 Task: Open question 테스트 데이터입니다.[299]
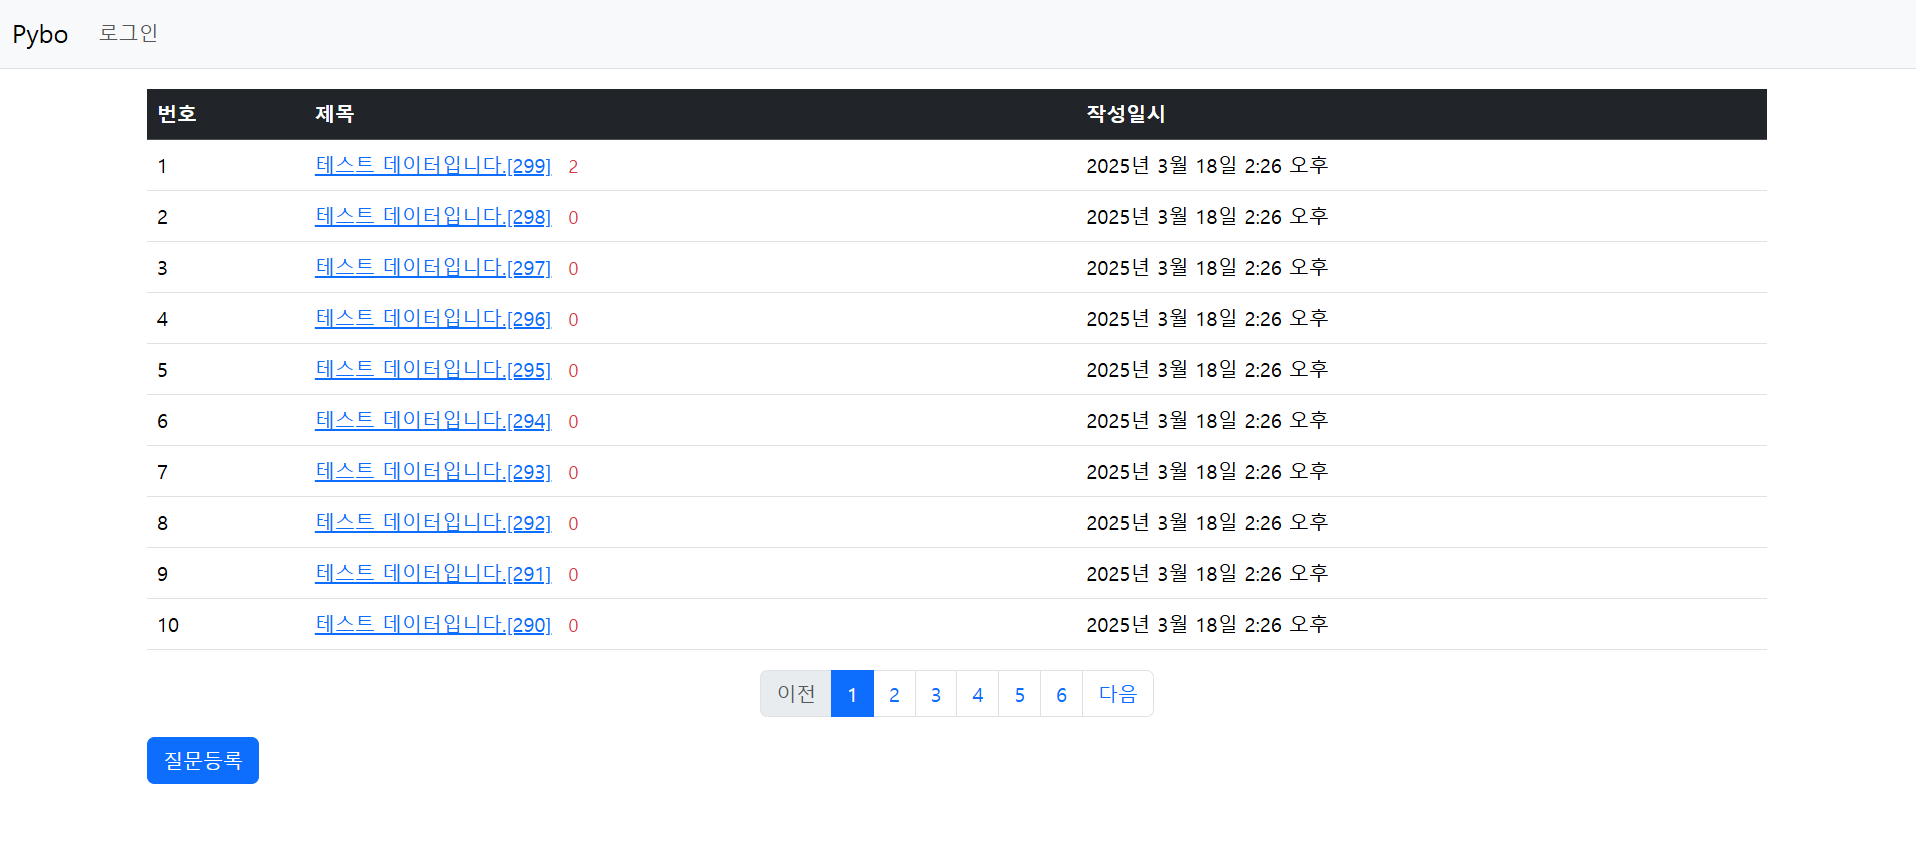433,166
